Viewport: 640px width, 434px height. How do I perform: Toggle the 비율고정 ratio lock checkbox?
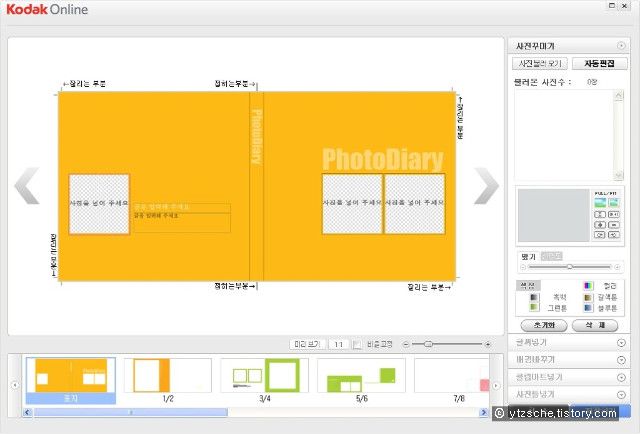(x=357, y=345)
